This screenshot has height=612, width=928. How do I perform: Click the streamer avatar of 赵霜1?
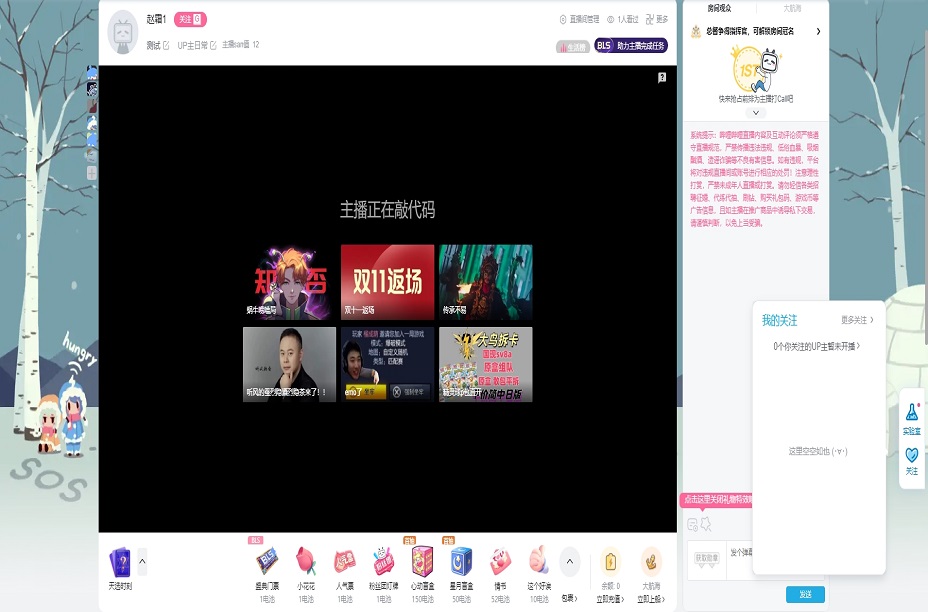(123, 33)
